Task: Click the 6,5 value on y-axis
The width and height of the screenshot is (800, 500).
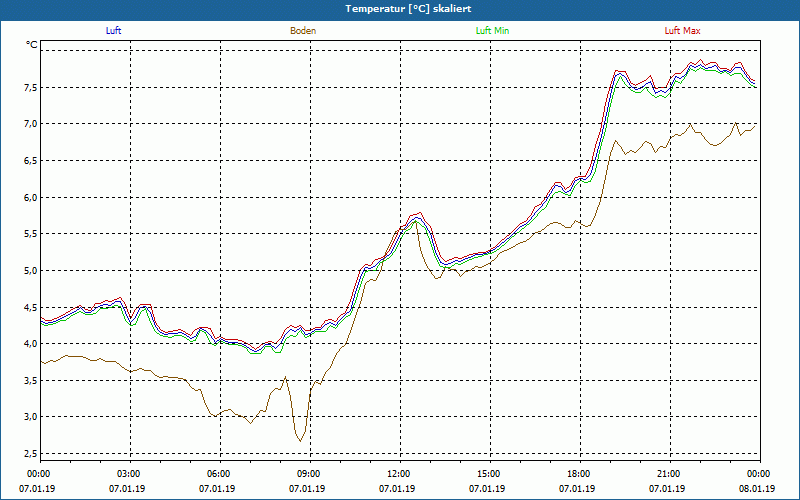Action: pyautogui.click(x=31, y=161)
